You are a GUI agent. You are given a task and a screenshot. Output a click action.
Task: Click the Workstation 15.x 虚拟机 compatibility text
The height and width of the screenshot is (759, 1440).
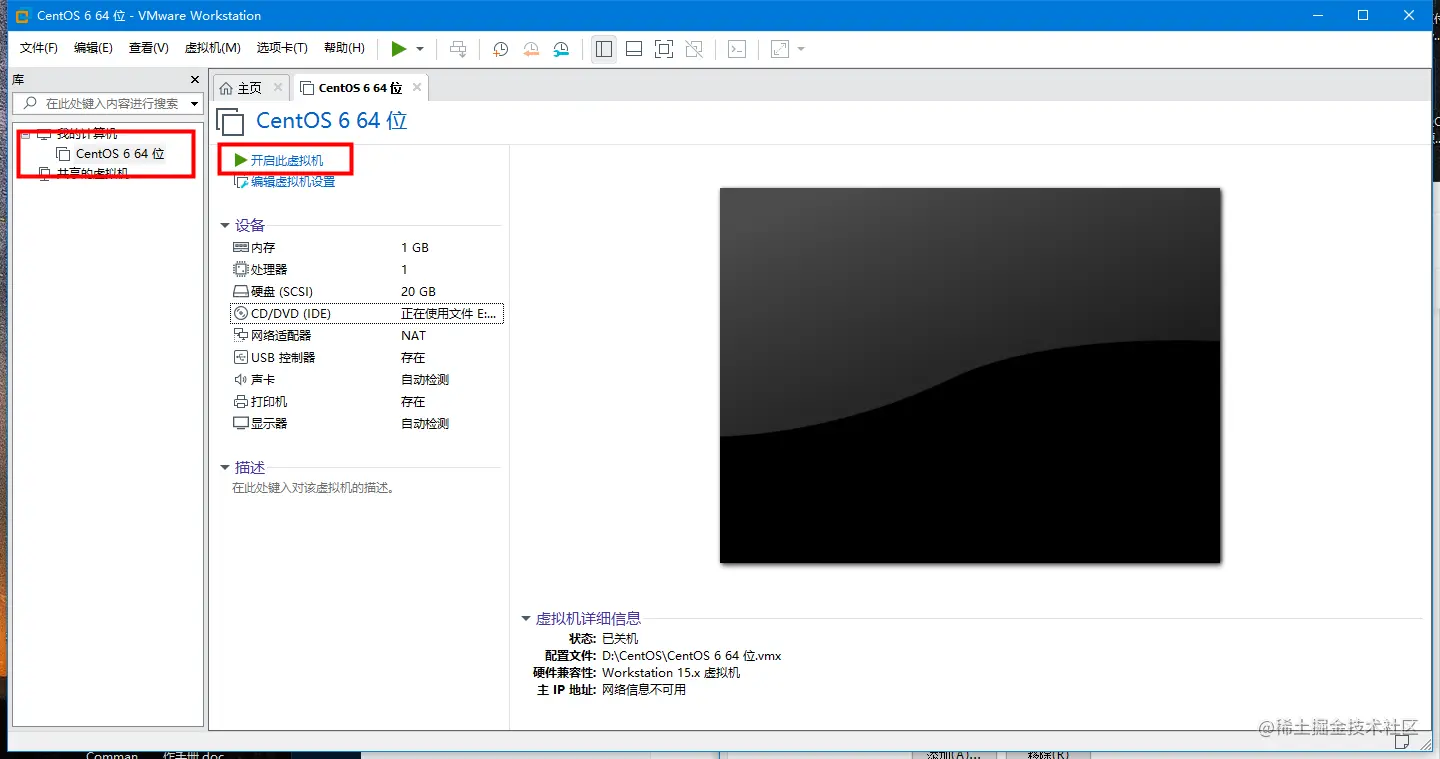[x=671, y=673]
